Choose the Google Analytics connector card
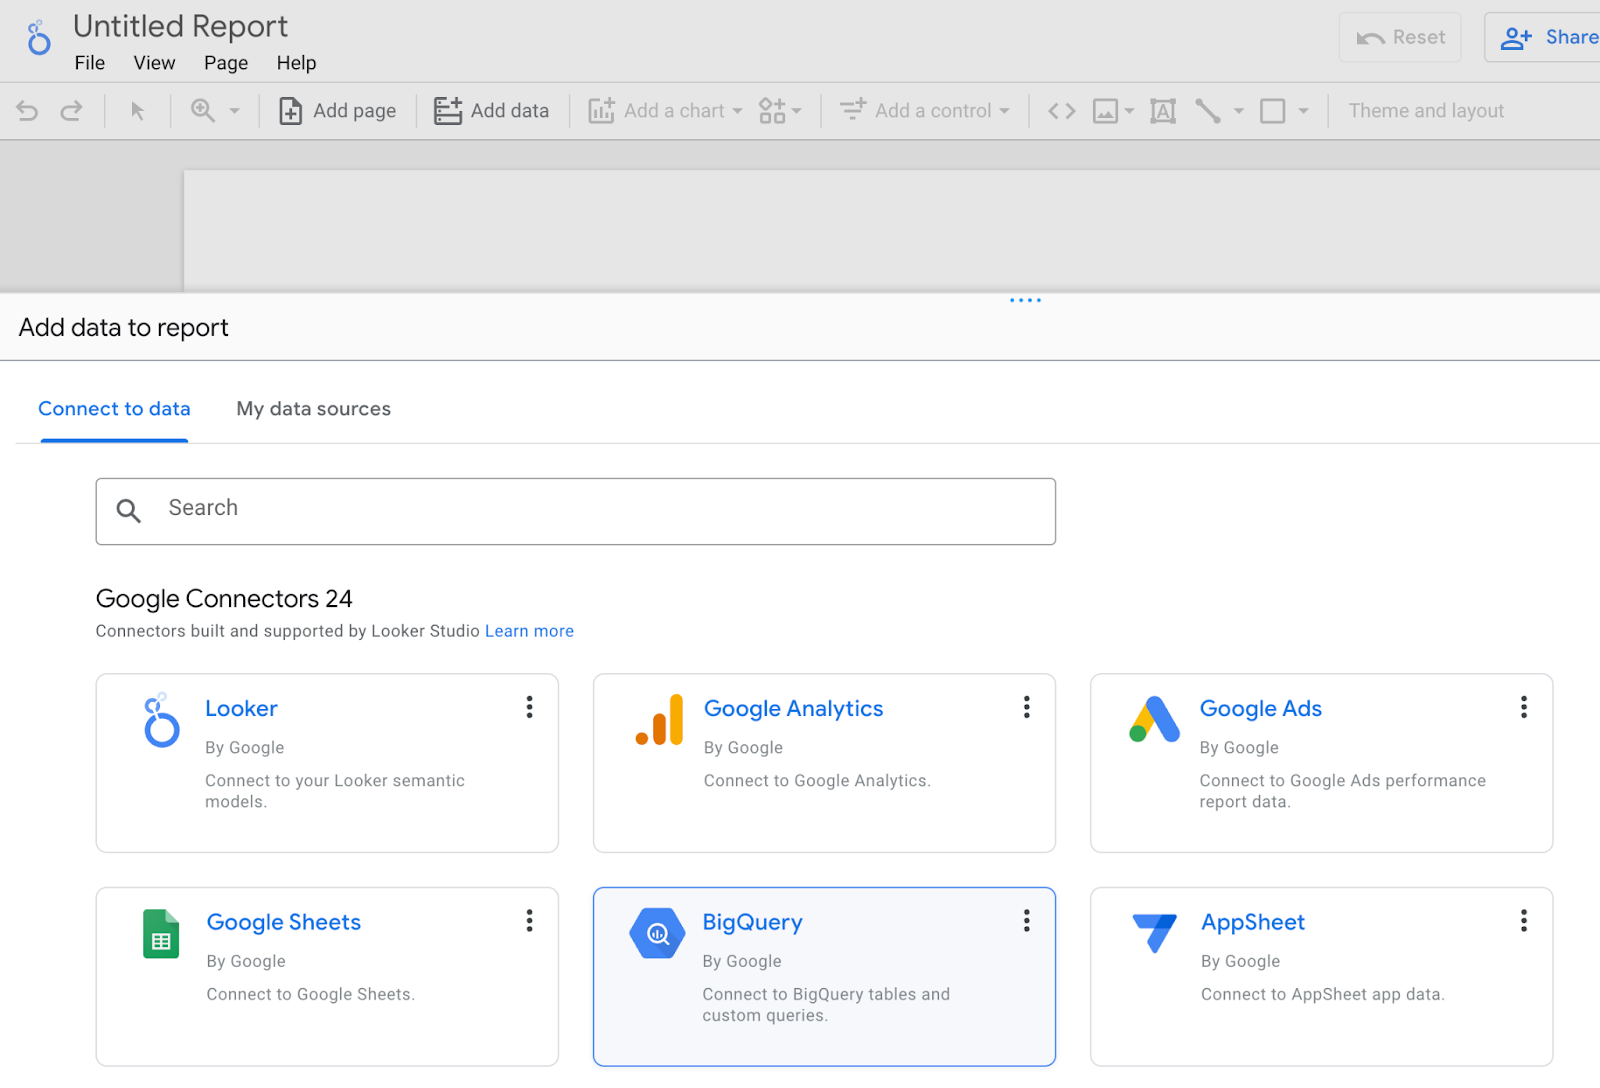The height and width of the screenshot is (1088, 1600). click(x=823, y=762)
